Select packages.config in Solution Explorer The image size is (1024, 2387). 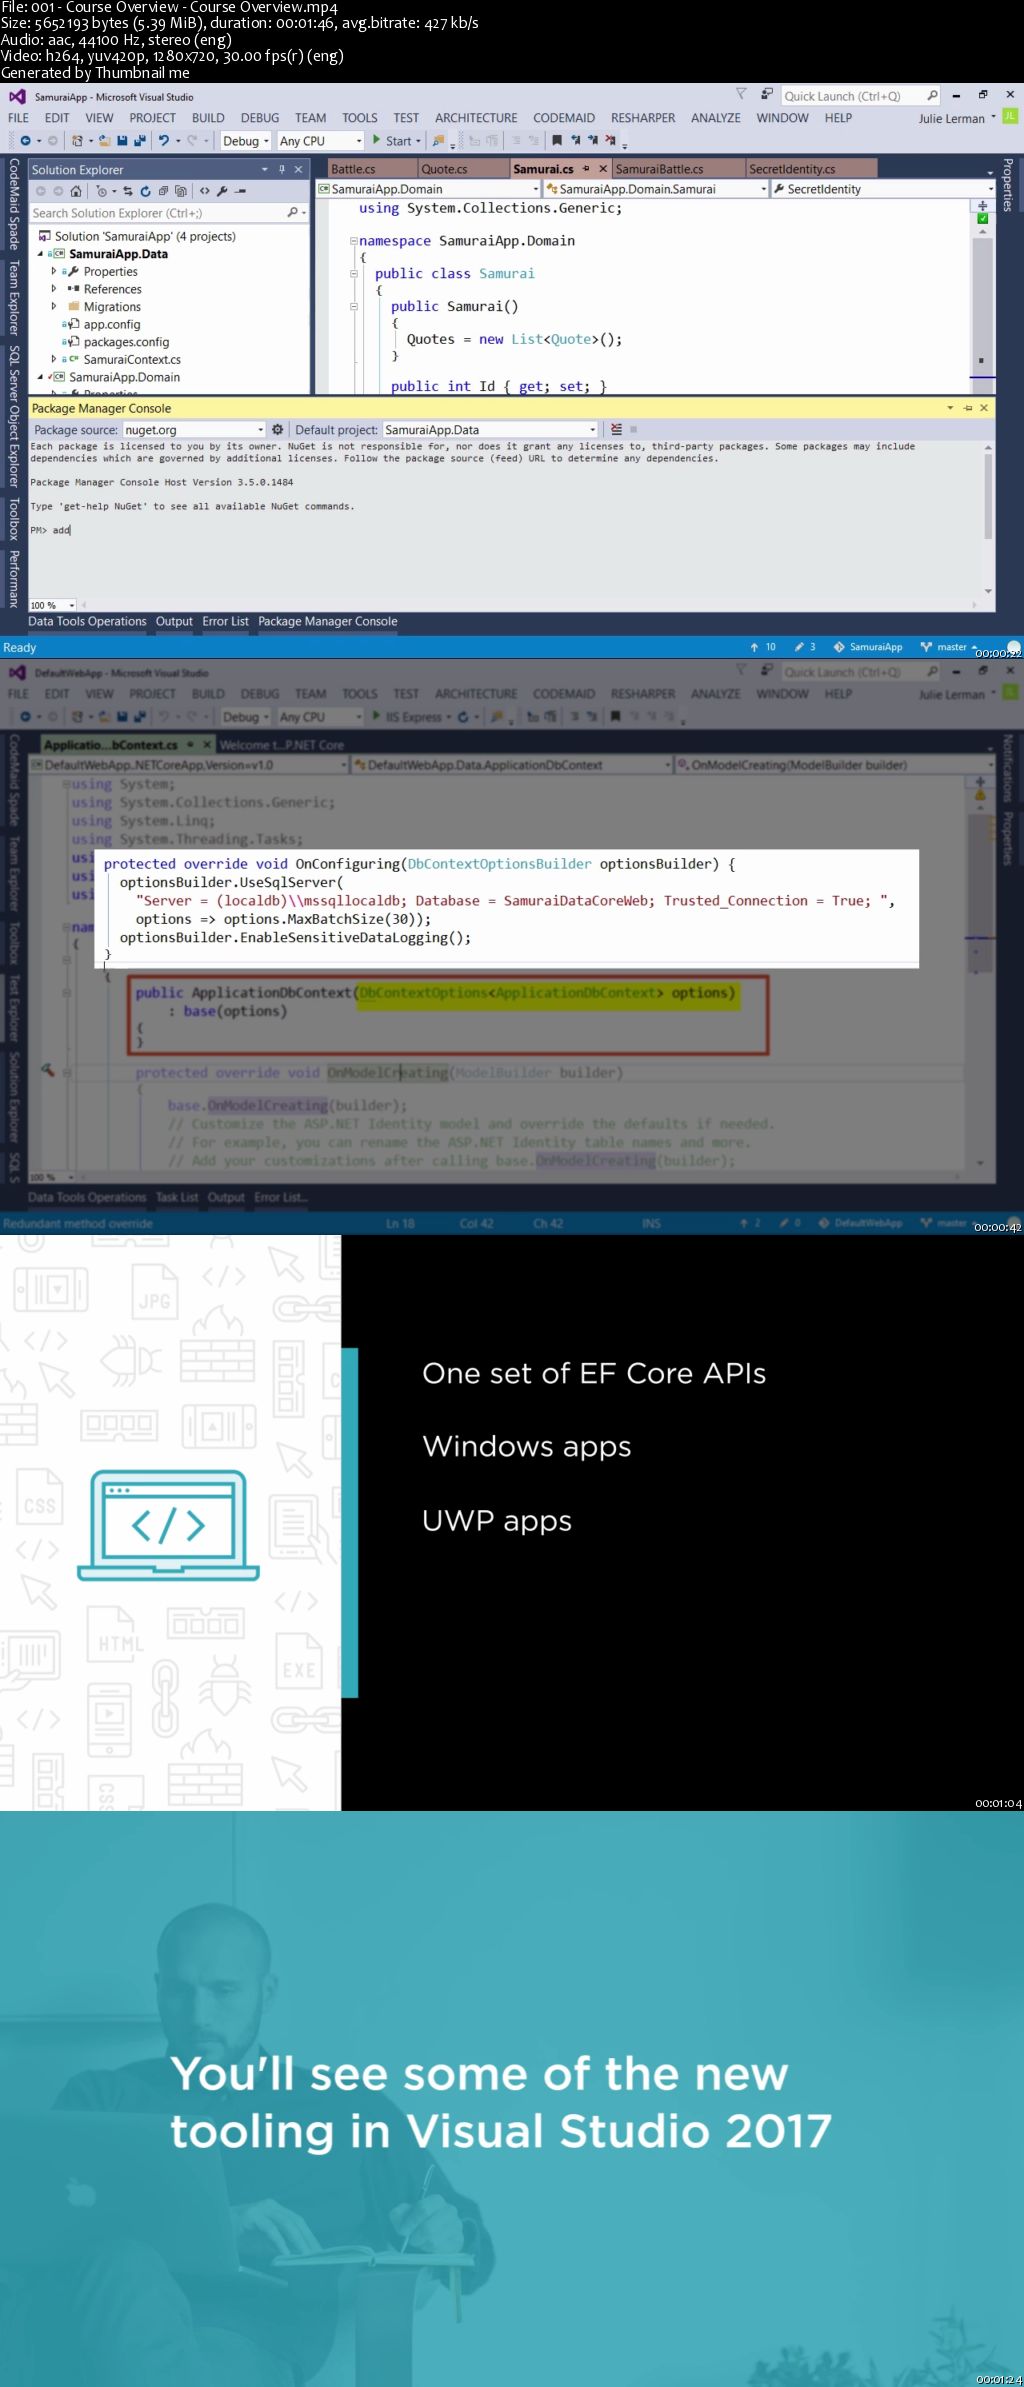(126, 342)
